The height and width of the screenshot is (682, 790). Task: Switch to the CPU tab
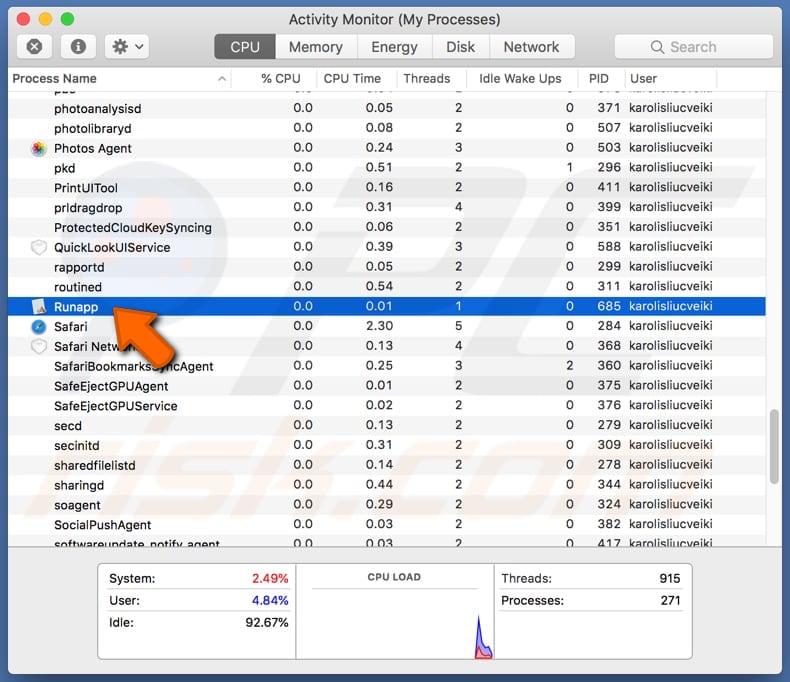pyautogui.click(x=245, y=47)
